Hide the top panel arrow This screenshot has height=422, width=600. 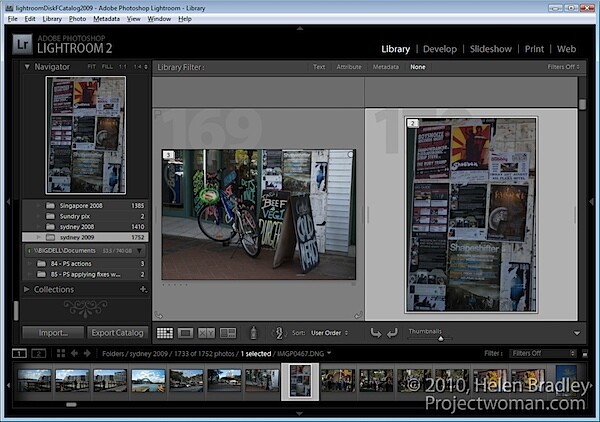300,28
